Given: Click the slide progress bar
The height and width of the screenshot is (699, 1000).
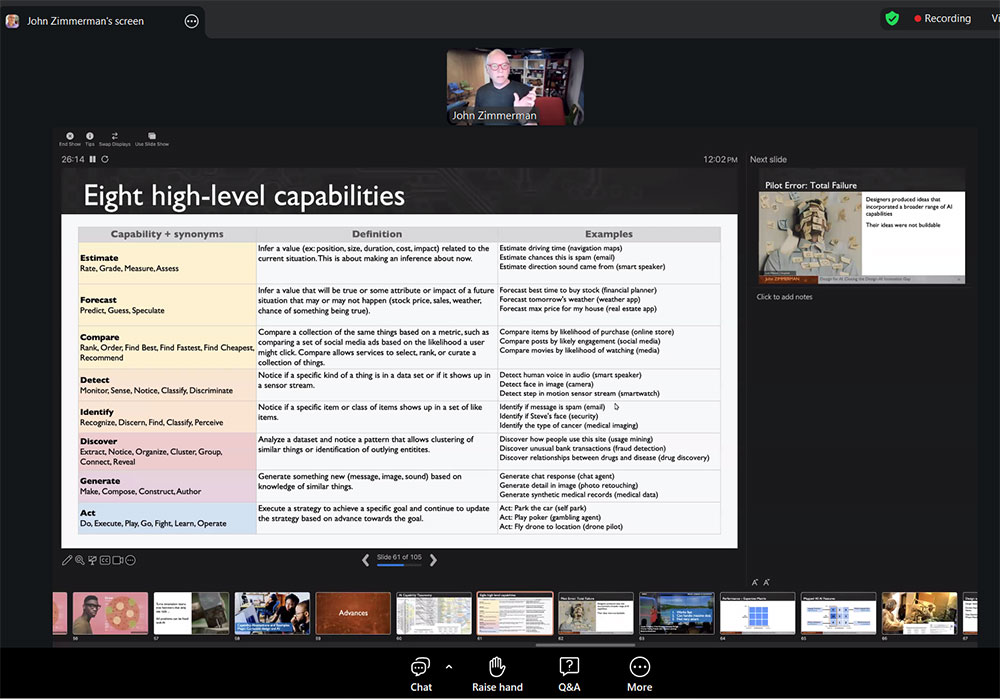Looking at the screenshot, I should 398,565.
